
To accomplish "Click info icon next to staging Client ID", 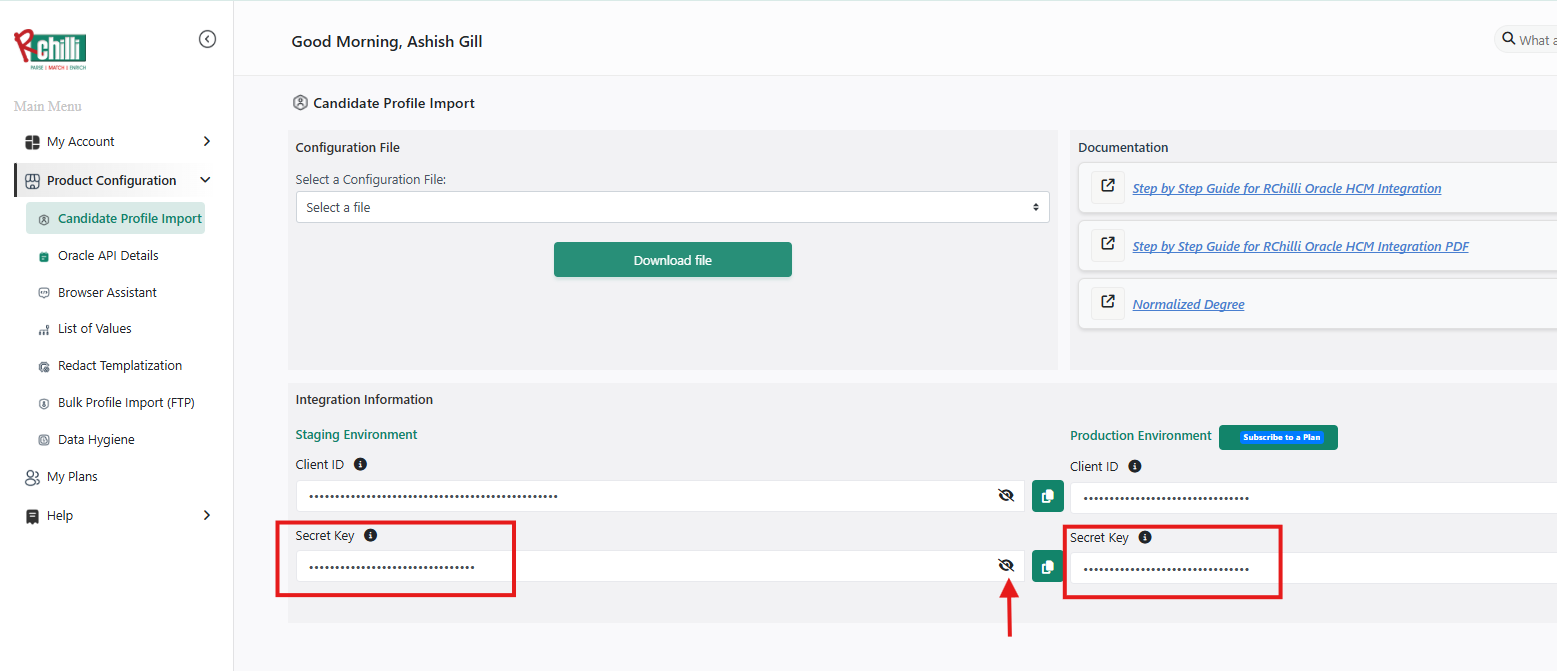I will coord(361,465).
